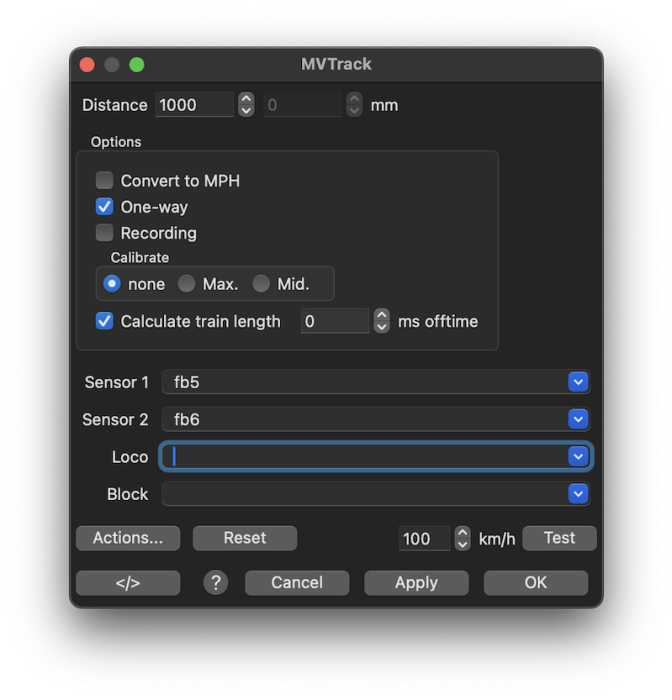The height and width of the screenshot is (700, 672).
Task: Enable the Convert to MPH checkbox
Action: [105, 181]
